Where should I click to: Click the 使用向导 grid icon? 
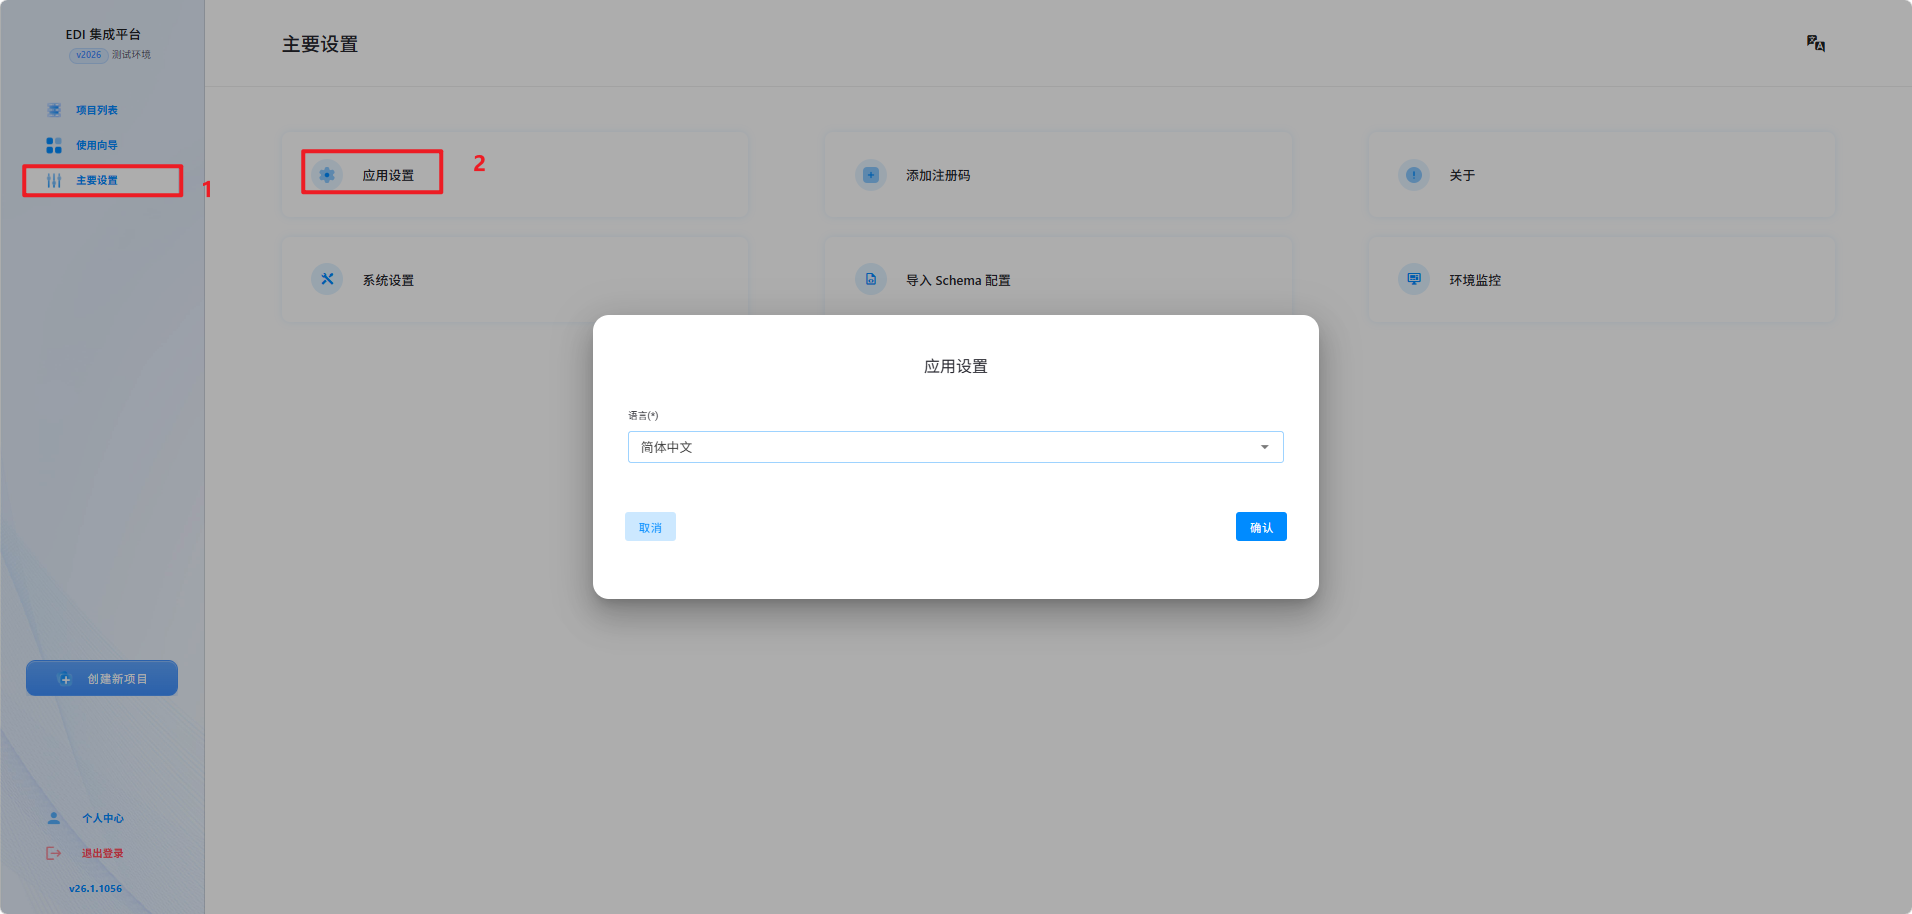click(54, 145)
